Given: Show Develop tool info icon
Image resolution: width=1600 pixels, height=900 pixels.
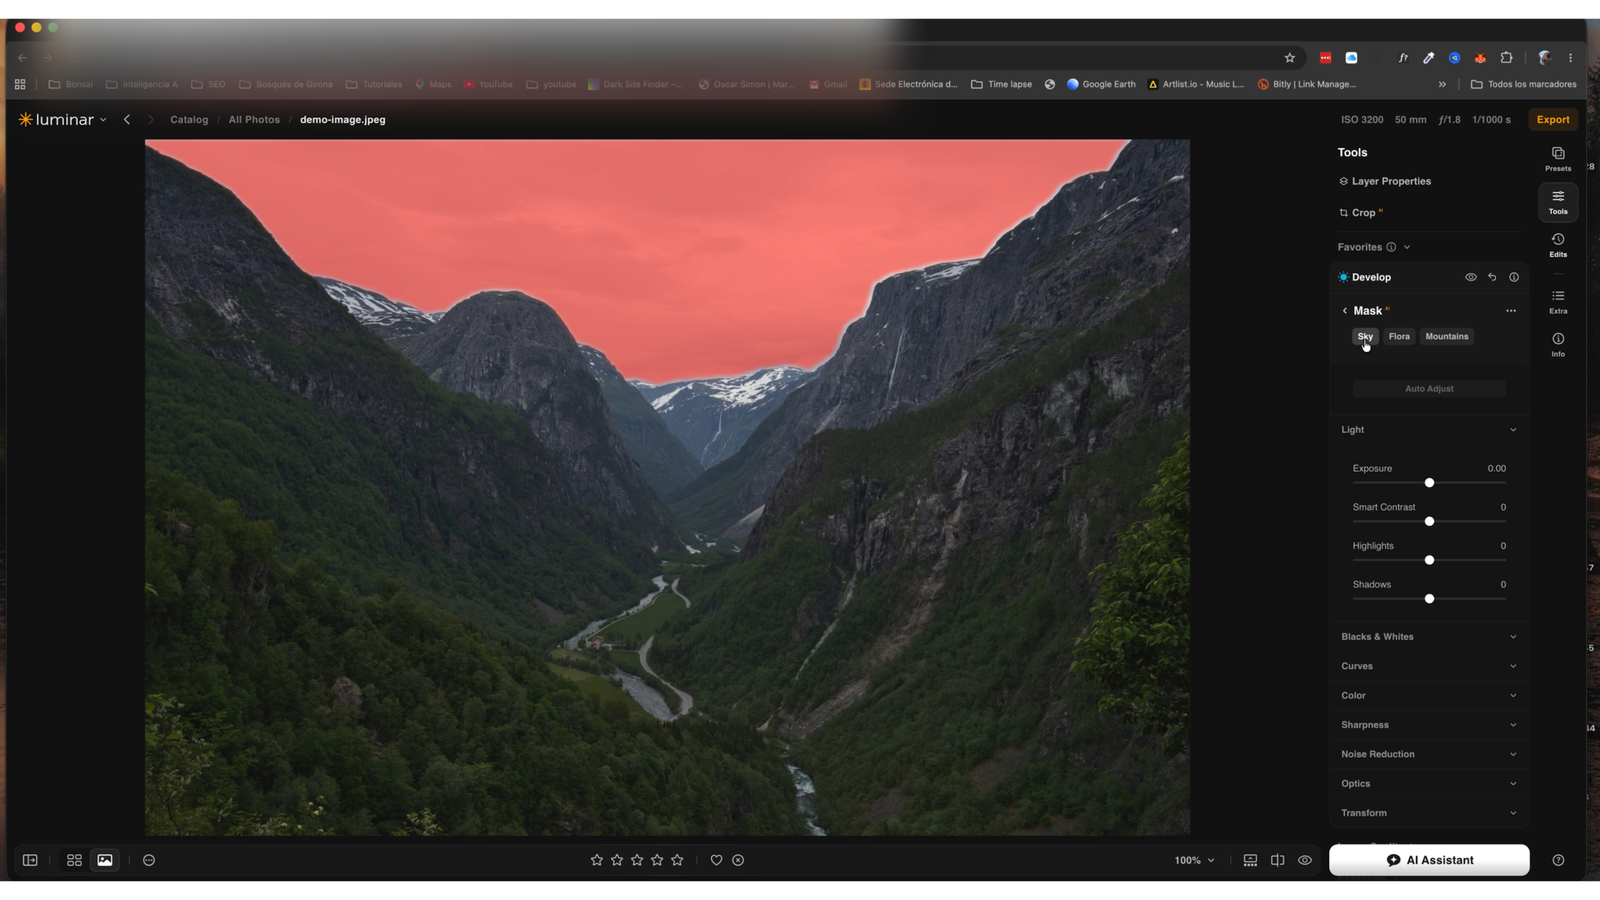Looking at the screenshot, I should click(x=1514, y=277).
